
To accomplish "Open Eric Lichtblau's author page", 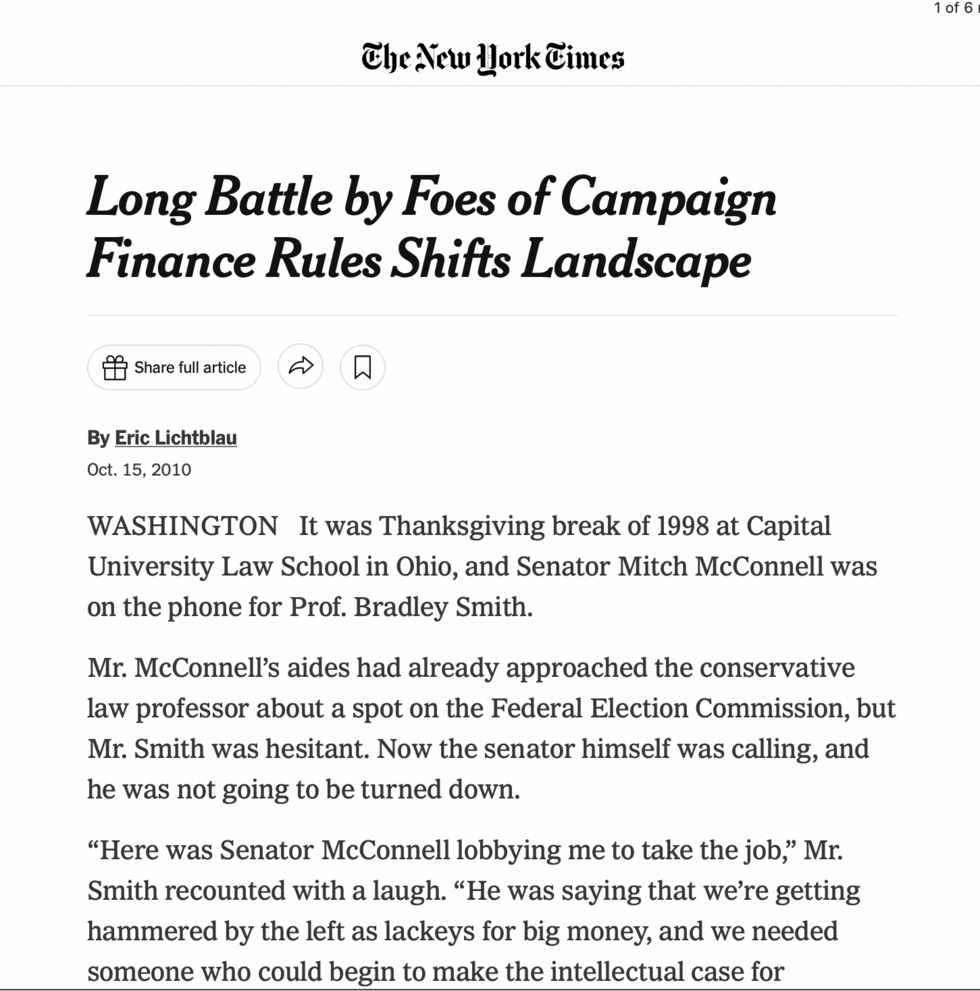I will pyautogui.click(x=175, y=438).
